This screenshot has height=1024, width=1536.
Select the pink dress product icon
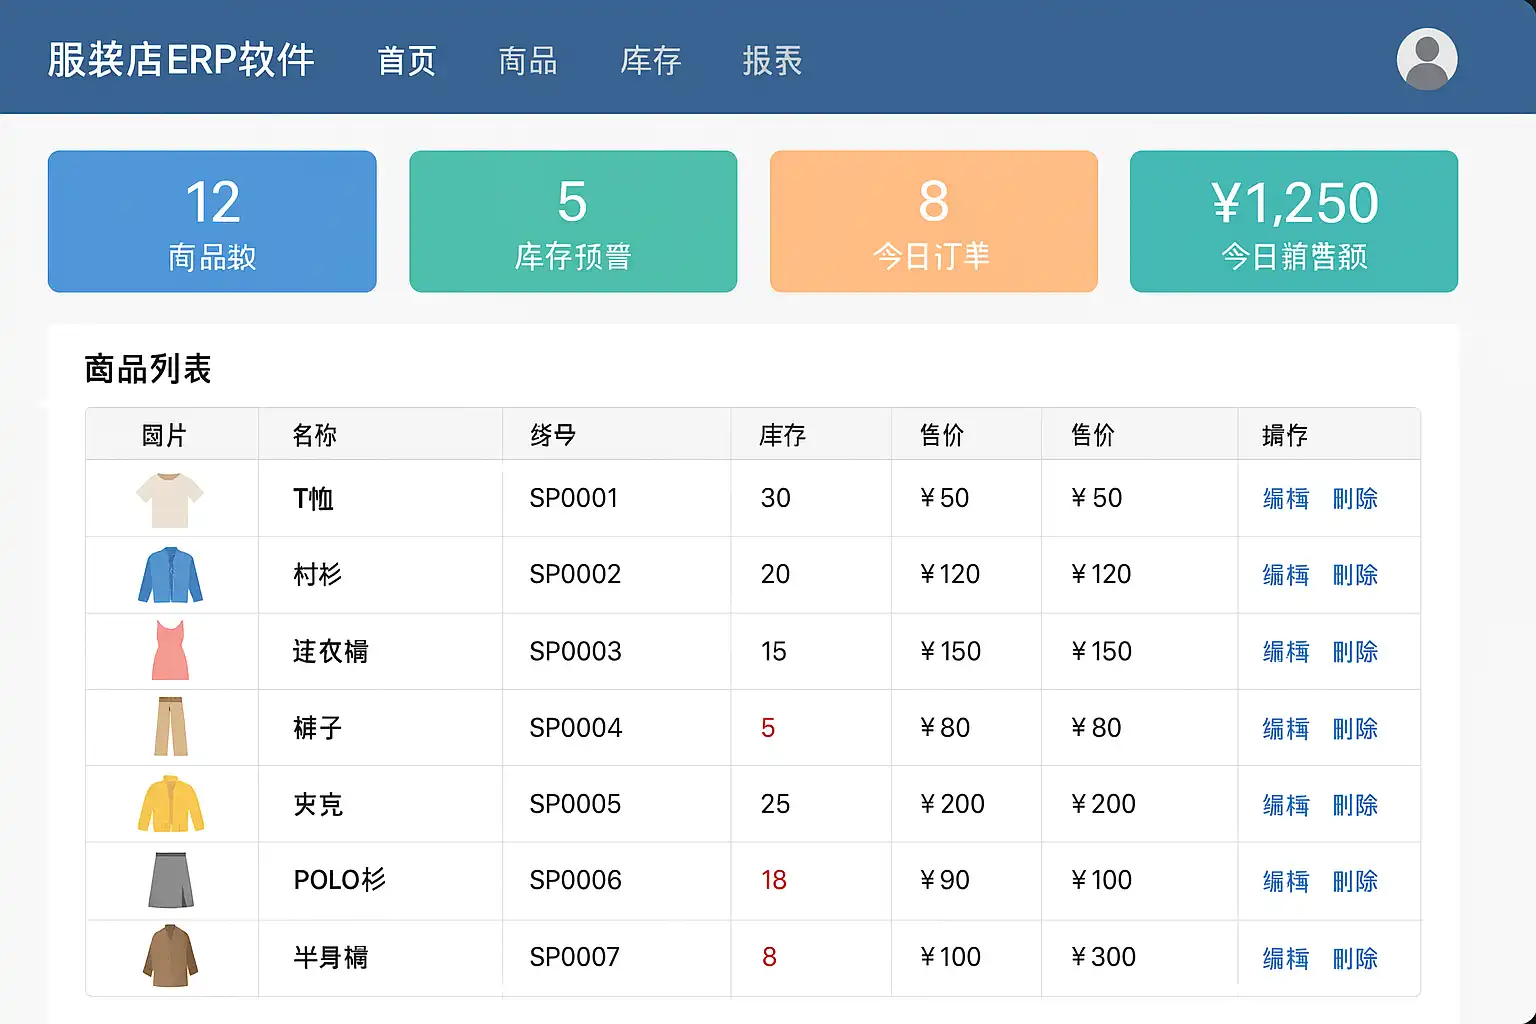click(170, 651)
